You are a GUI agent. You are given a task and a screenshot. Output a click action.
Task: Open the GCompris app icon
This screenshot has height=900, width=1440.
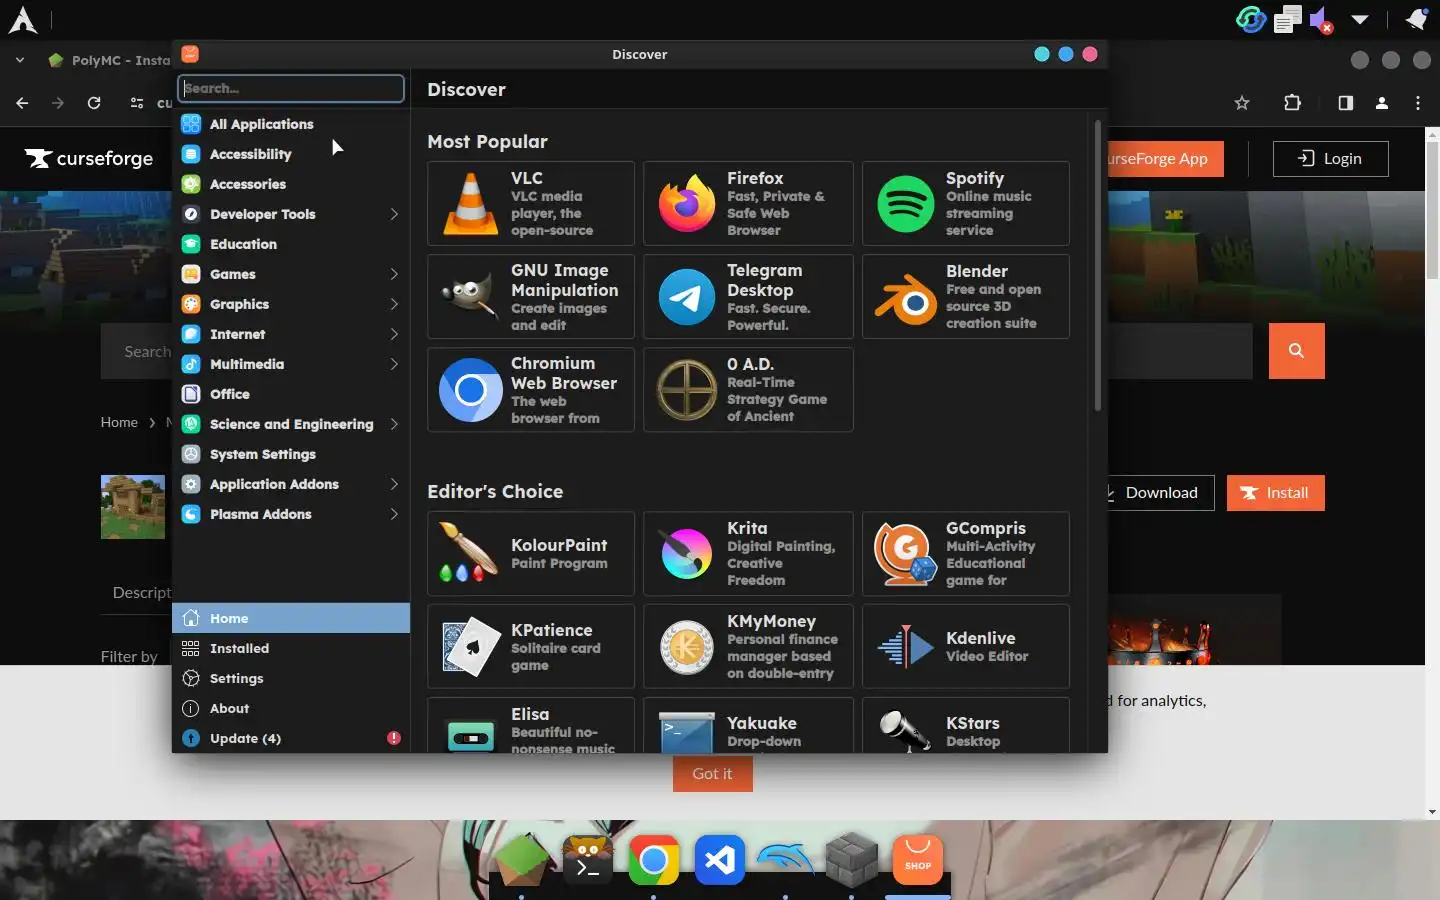click(905, 554)
